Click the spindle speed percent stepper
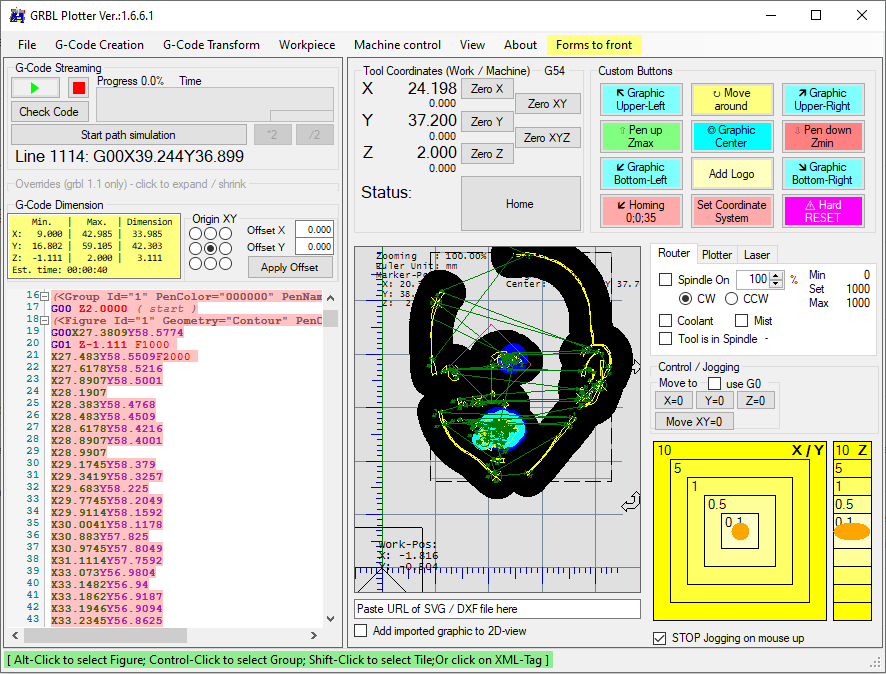 pos(776,280)
